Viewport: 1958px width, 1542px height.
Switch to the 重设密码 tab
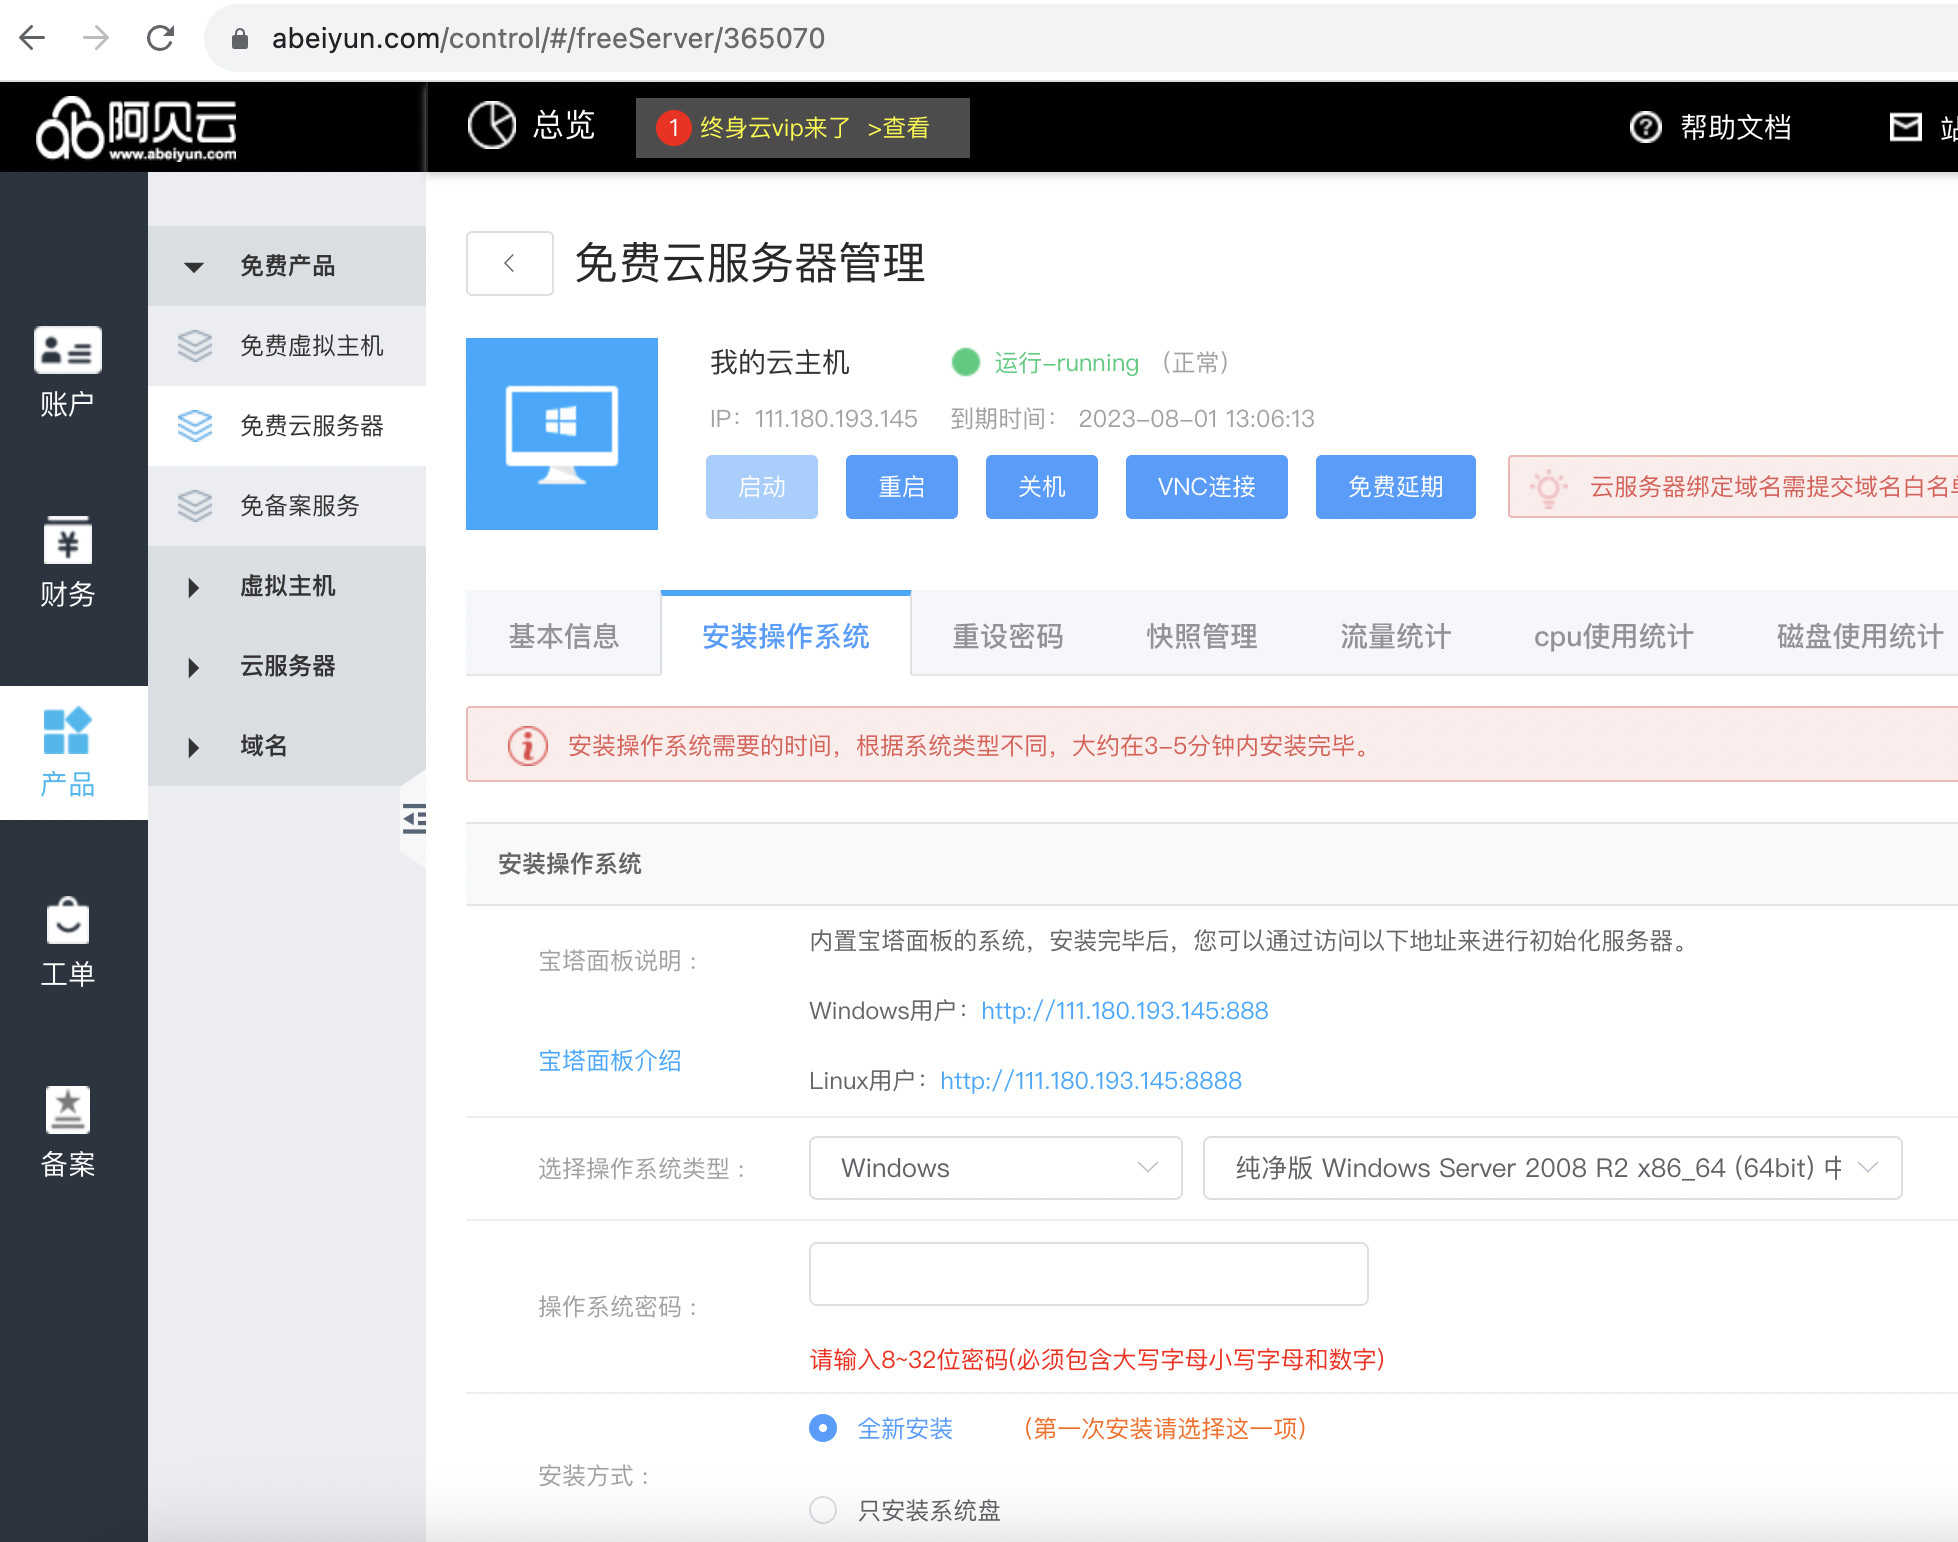point(1007,636)
